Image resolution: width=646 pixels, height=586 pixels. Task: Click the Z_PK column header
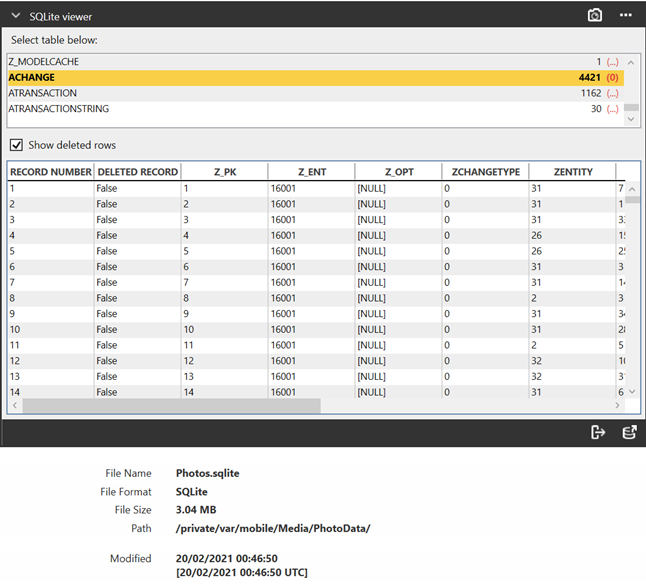click(224, 172)
